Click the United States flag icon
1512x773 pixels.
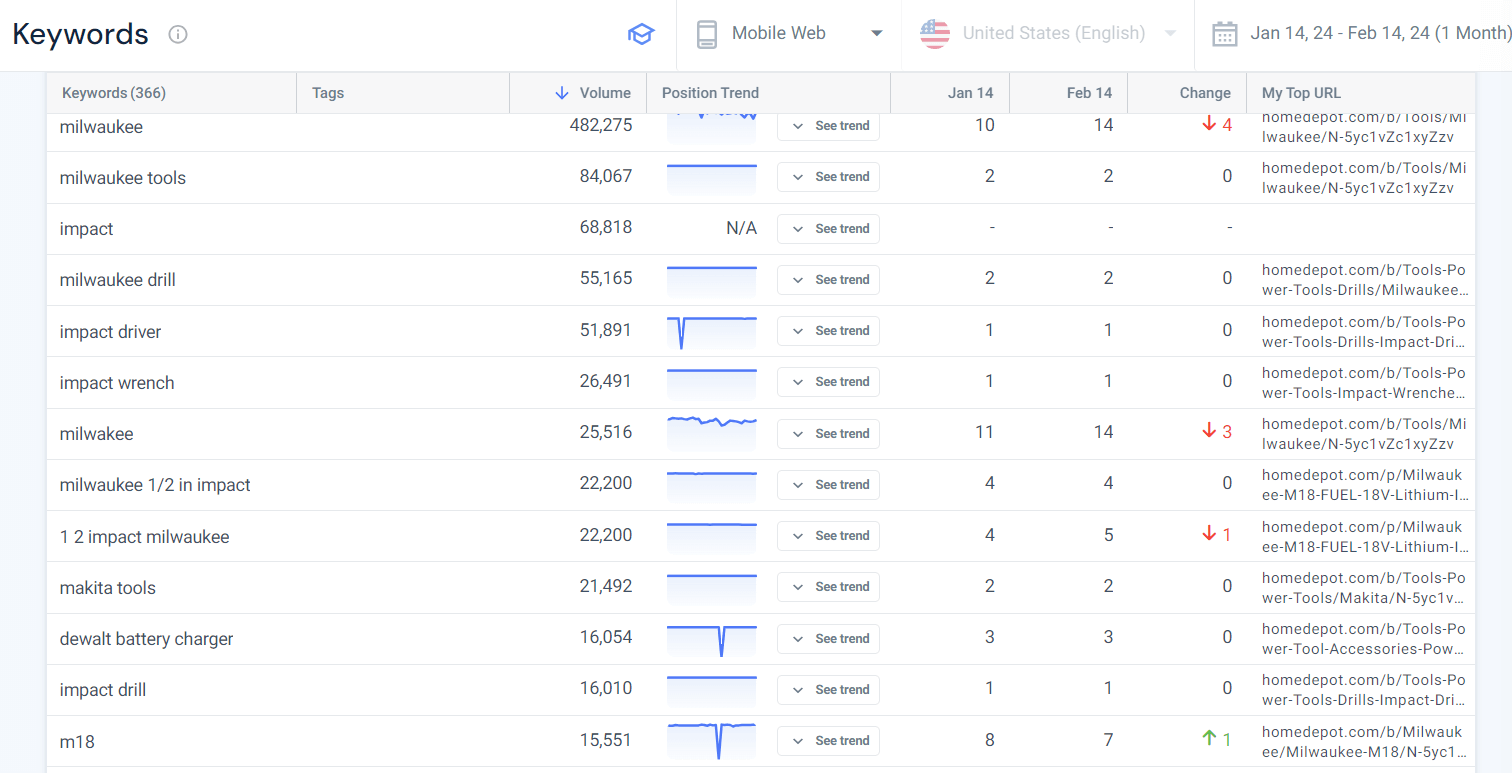pos(935,34)
